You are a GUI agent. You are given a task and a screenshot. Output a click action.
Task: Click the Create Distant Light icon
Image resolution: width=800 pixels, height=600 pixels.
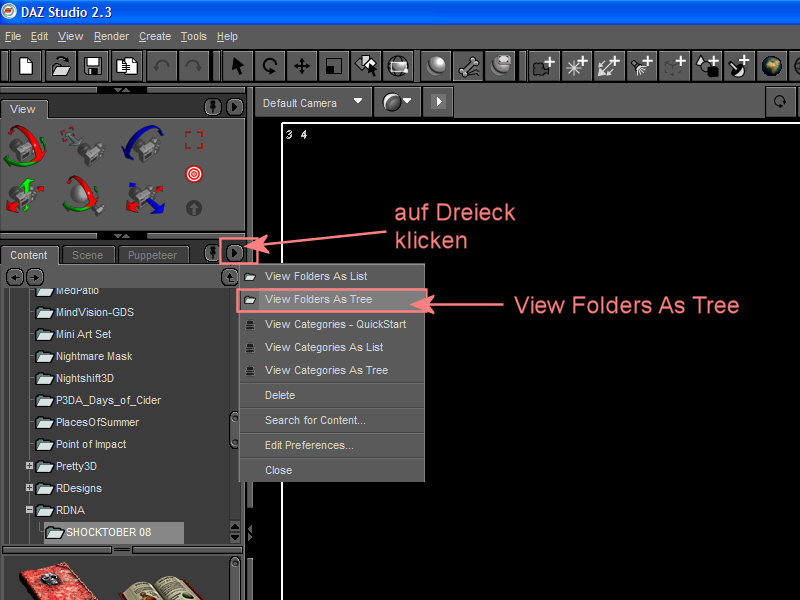pos(609,66)
